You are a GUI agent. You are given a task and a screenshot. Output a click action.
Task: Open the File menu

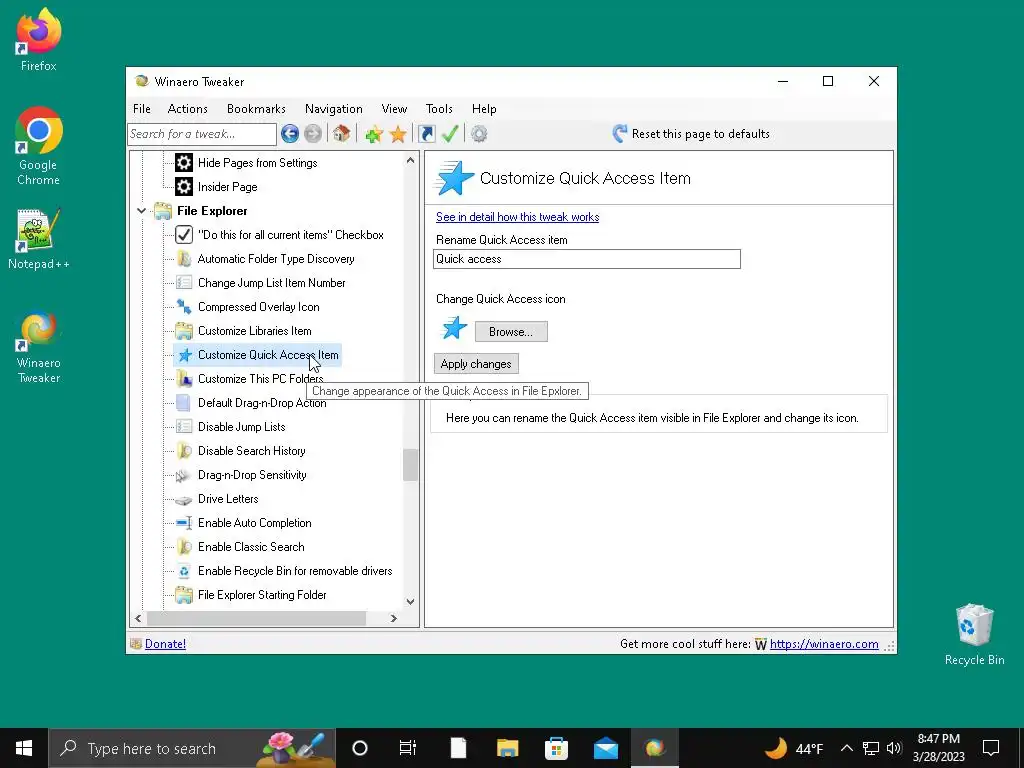142,109
